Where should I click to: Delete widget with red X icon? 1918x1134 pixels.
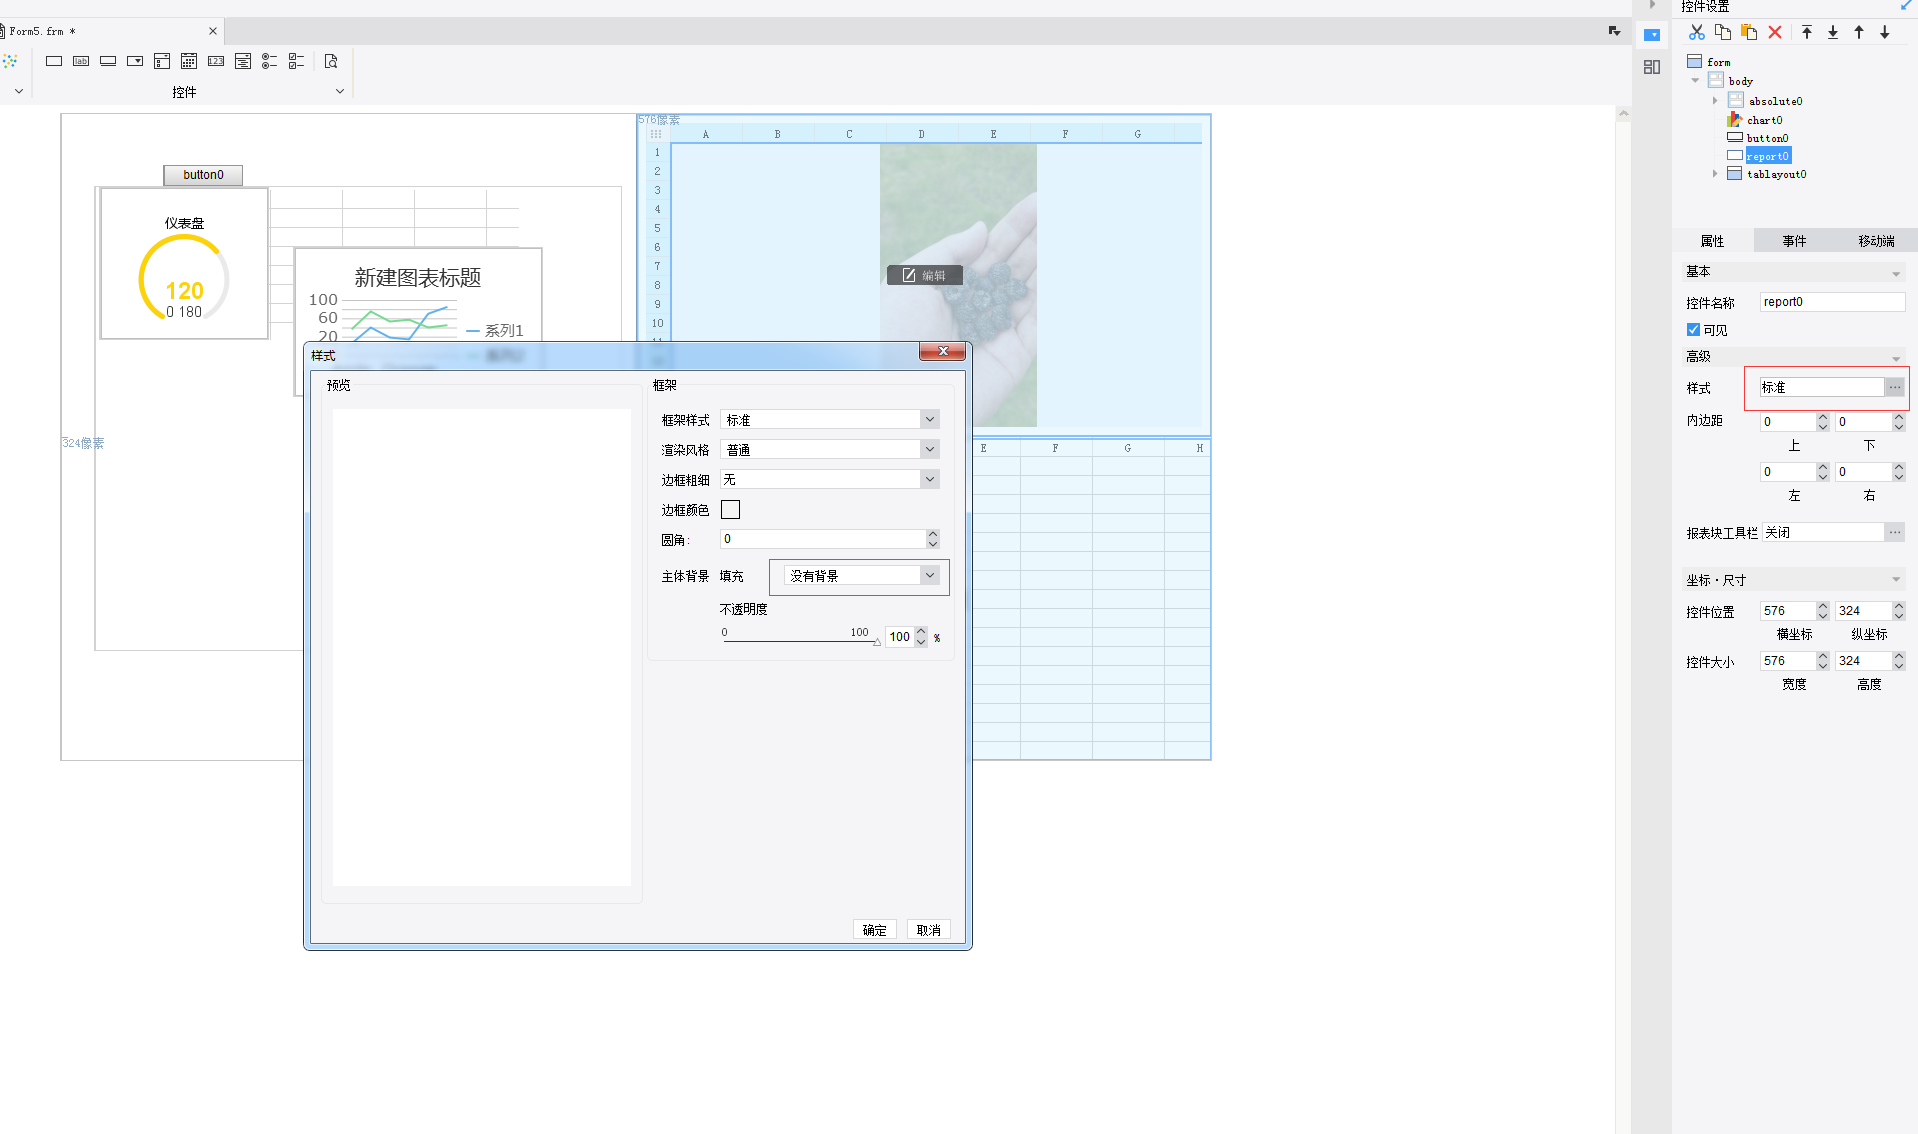[1775, 32]
